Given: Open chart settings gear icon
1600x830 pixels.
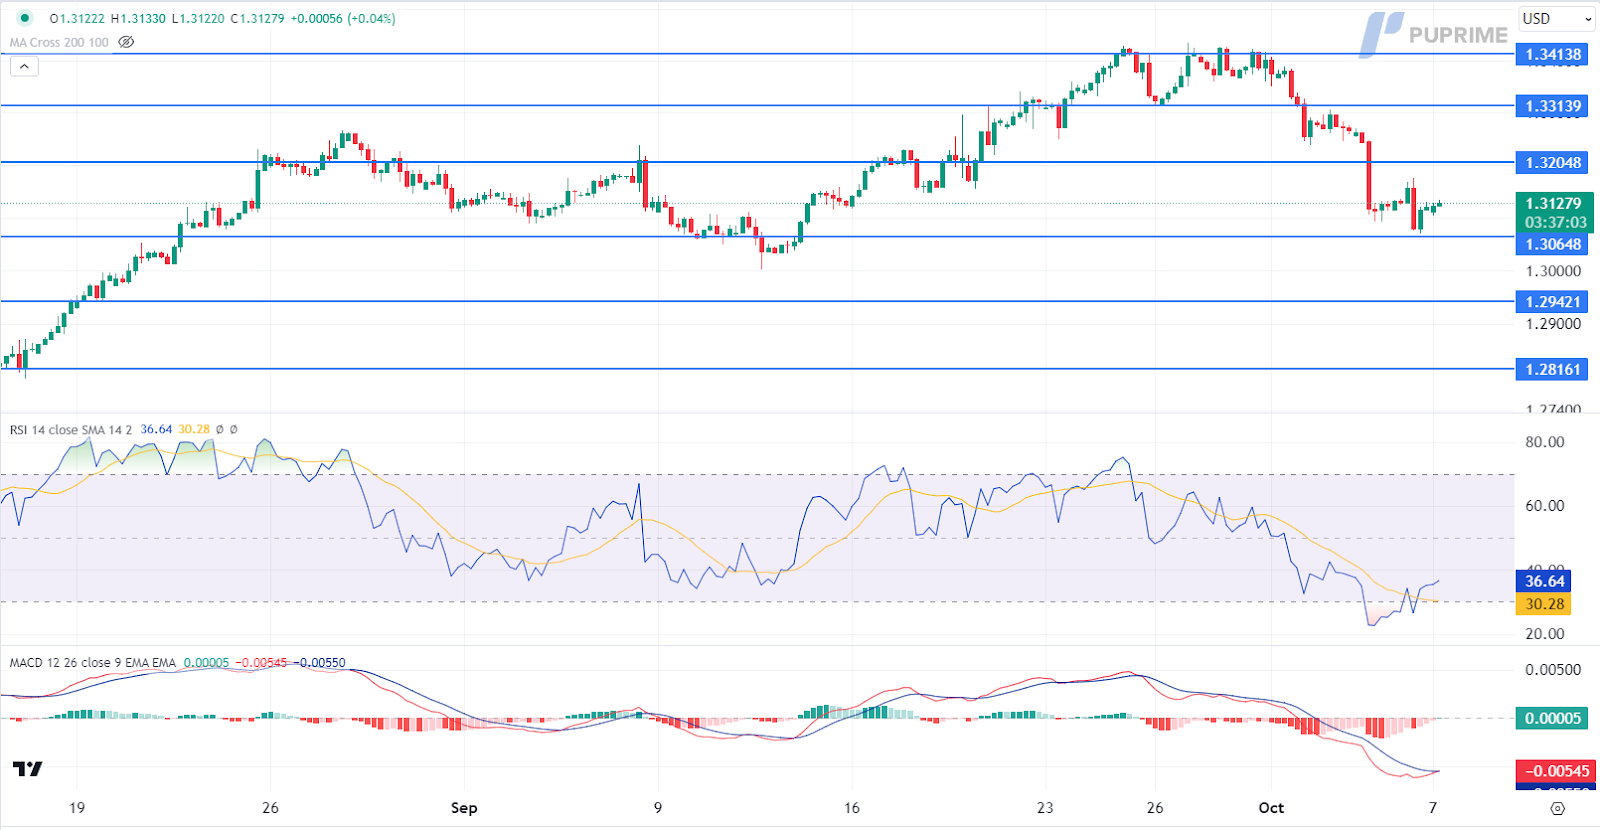Looking at the screenshot, I should coord(1557,808).
